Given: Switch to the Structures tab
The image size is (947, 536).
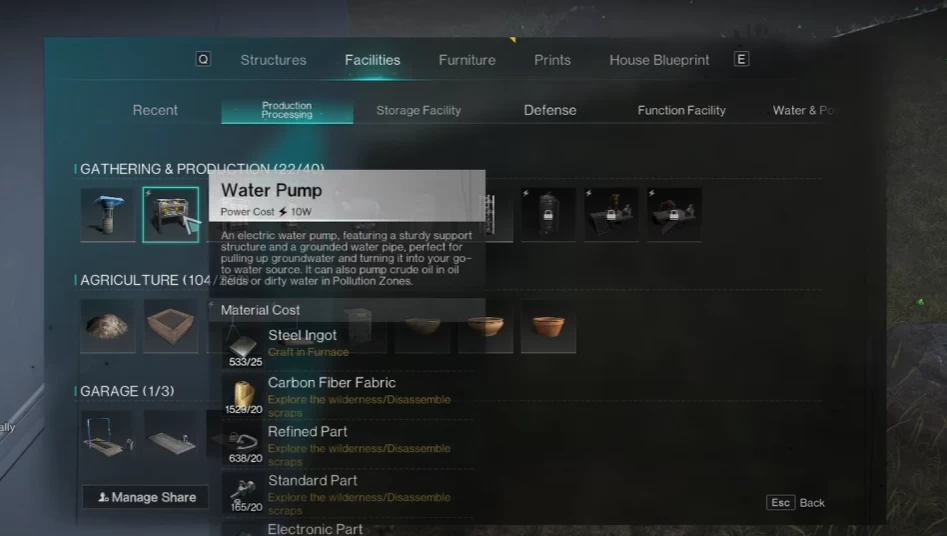Looking at the screenshot, I should click(273, 60).
